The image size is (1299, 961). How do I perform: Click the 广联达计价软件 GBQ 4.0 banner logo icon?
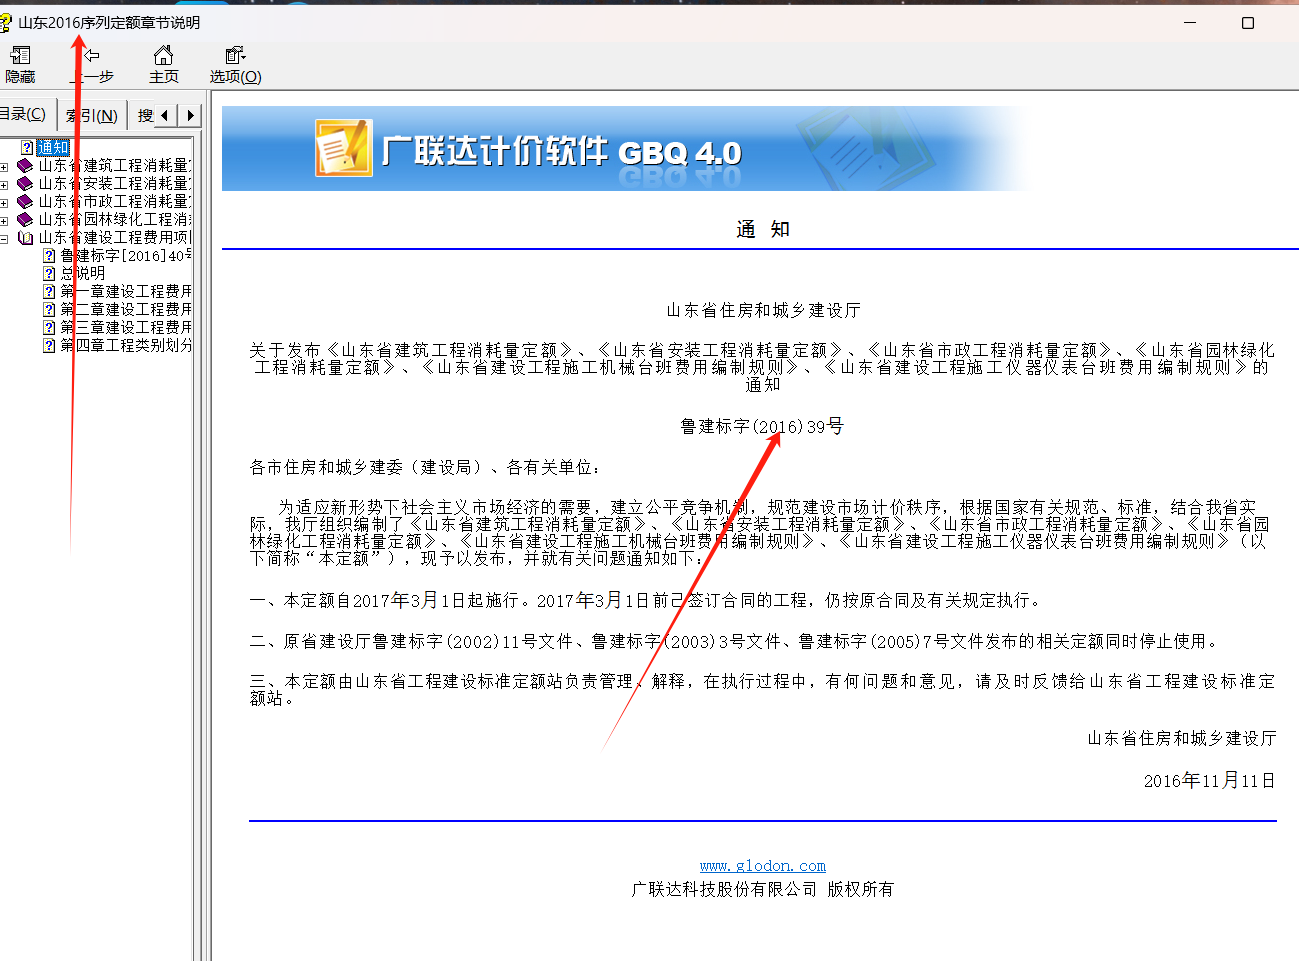[x=344, y=149]
